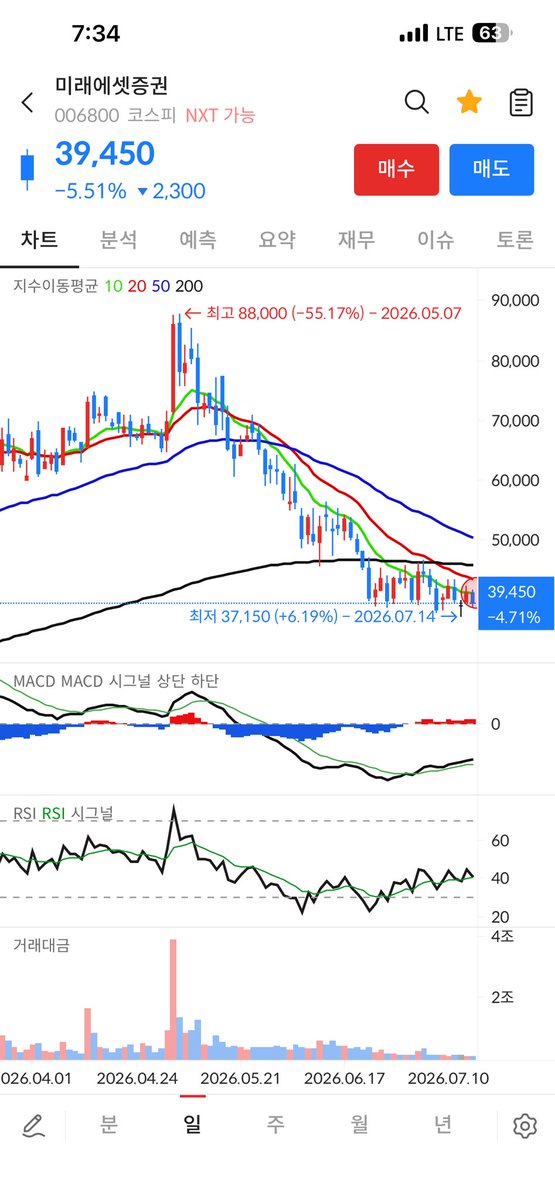The image size is (555, 1200).
Task: Tap the red circle marker on latest candle
Action: 470,593
